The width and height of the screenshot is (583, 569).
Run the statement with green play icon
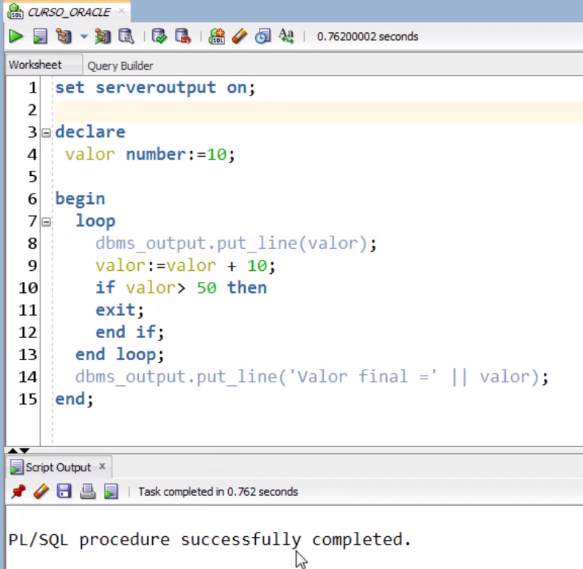[16, 36]
